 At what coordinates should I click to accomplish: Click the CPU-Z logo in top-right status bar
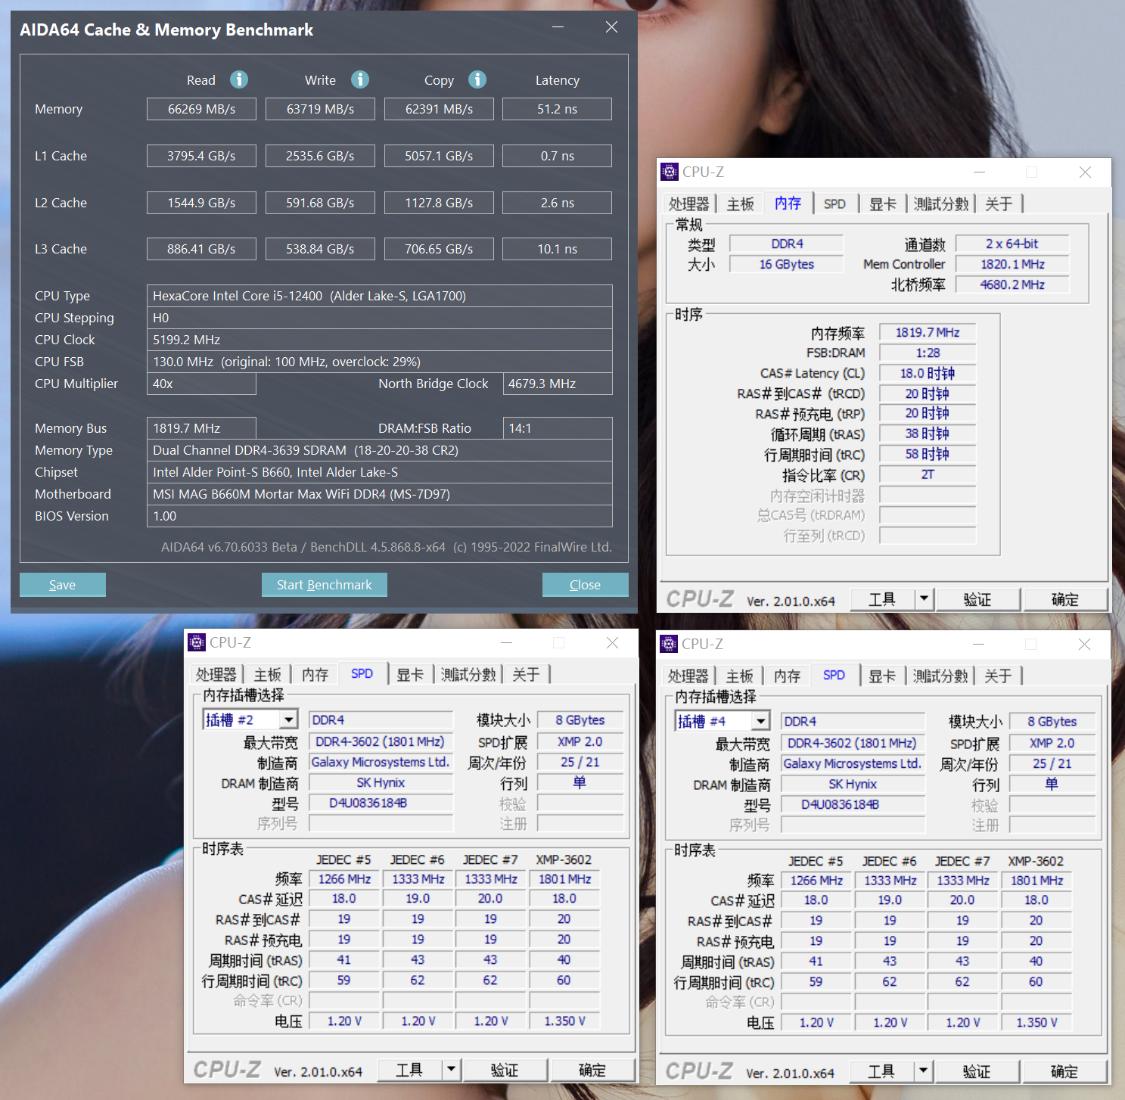700,598
